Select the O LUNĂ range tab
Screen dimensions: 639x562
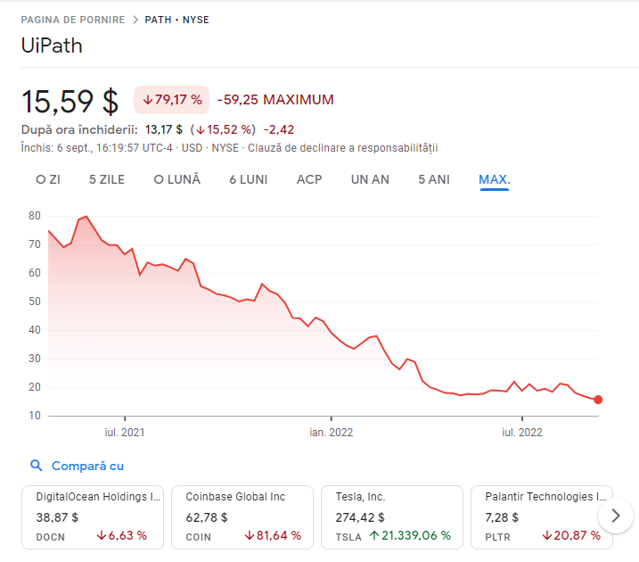click(x=177, y=180)
